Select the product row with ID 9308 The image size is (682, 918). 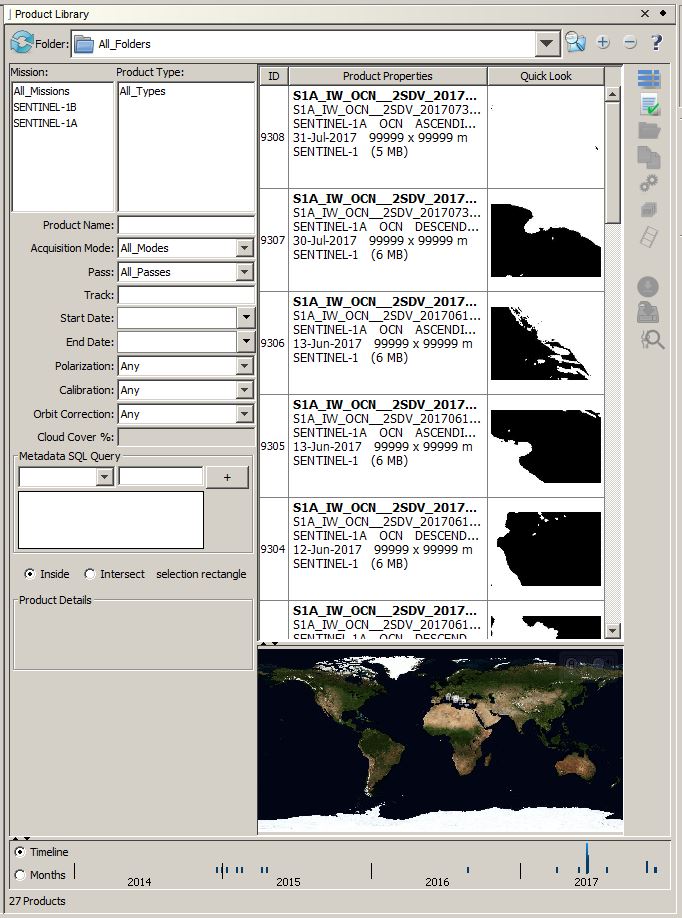(431, 137)
